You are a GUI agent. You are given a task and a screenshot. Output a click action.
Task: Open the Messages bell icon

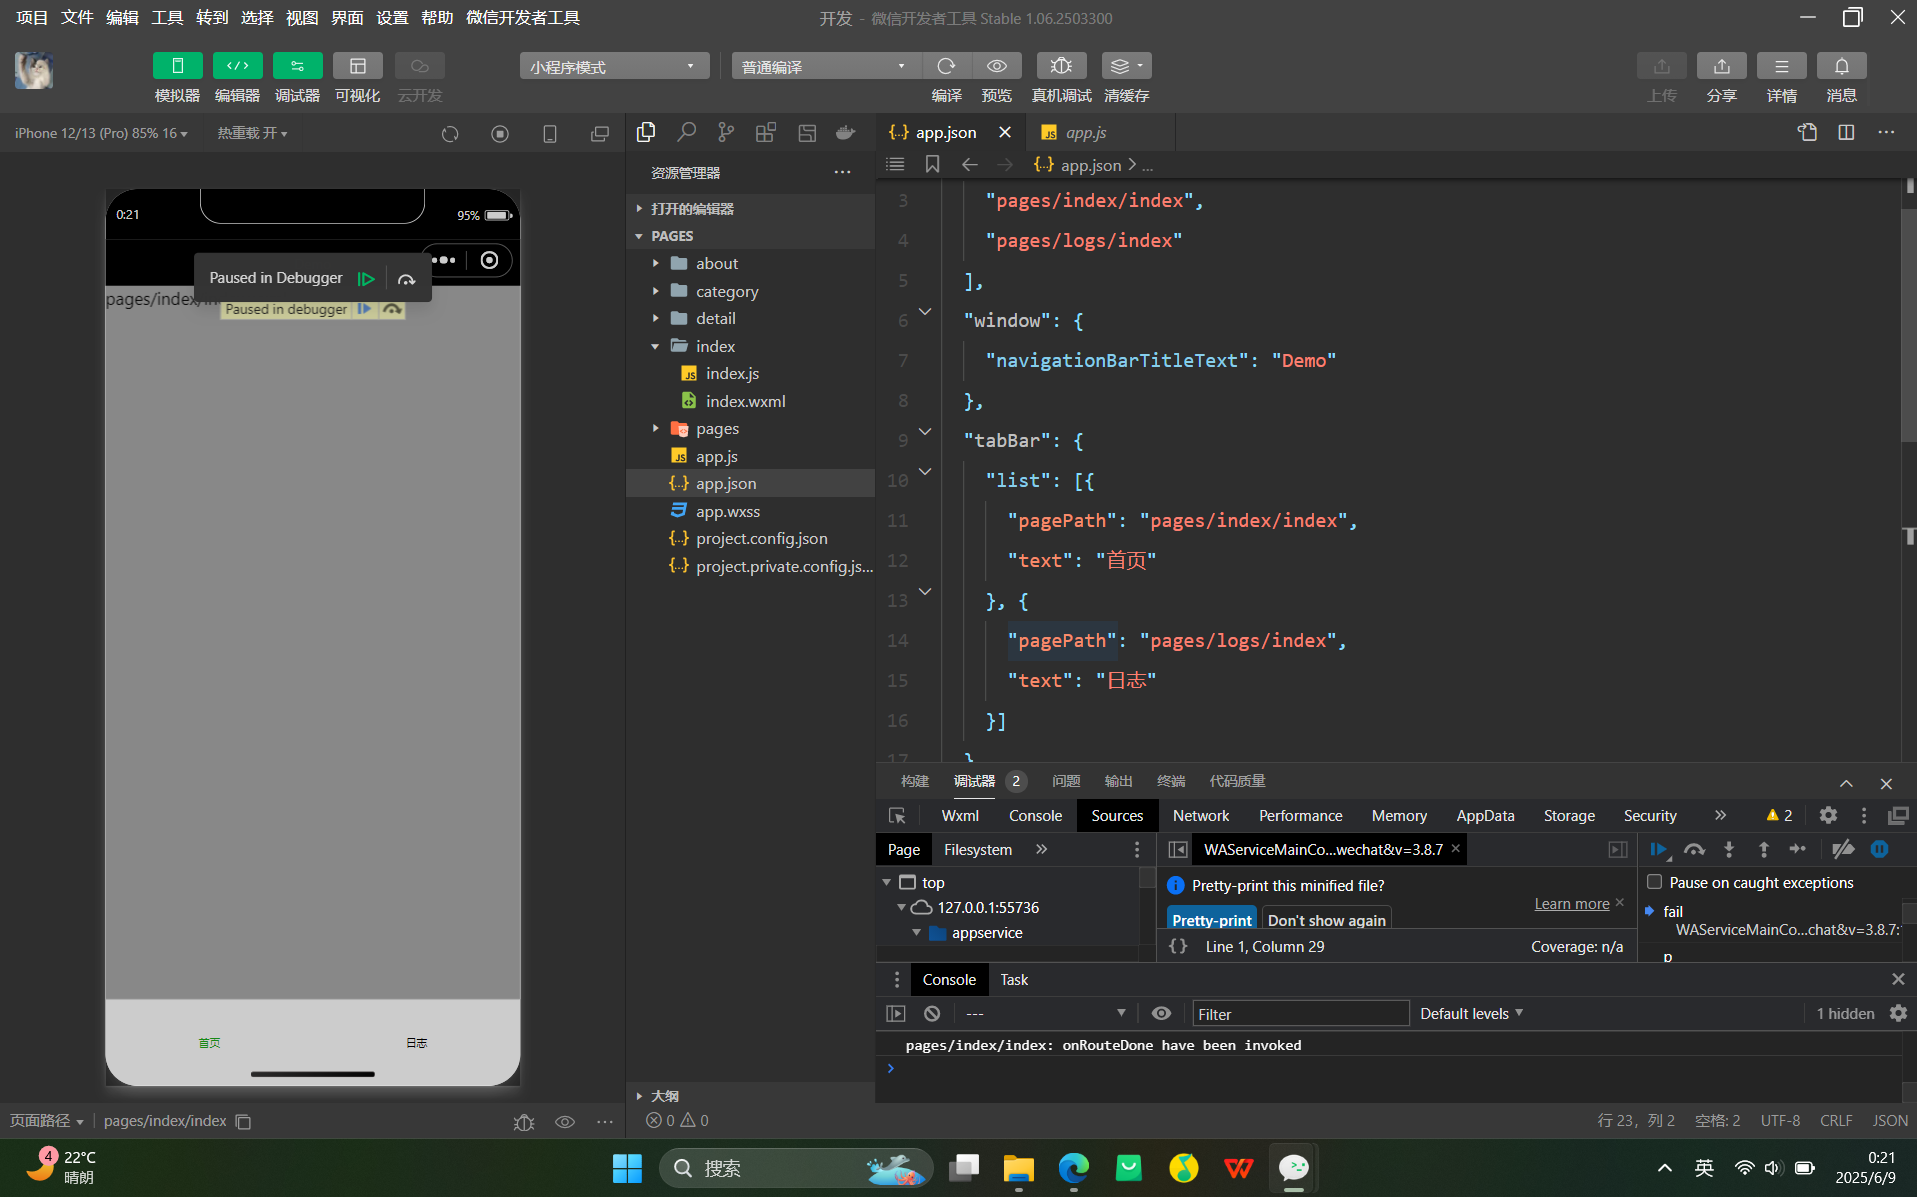[1841, 66]
